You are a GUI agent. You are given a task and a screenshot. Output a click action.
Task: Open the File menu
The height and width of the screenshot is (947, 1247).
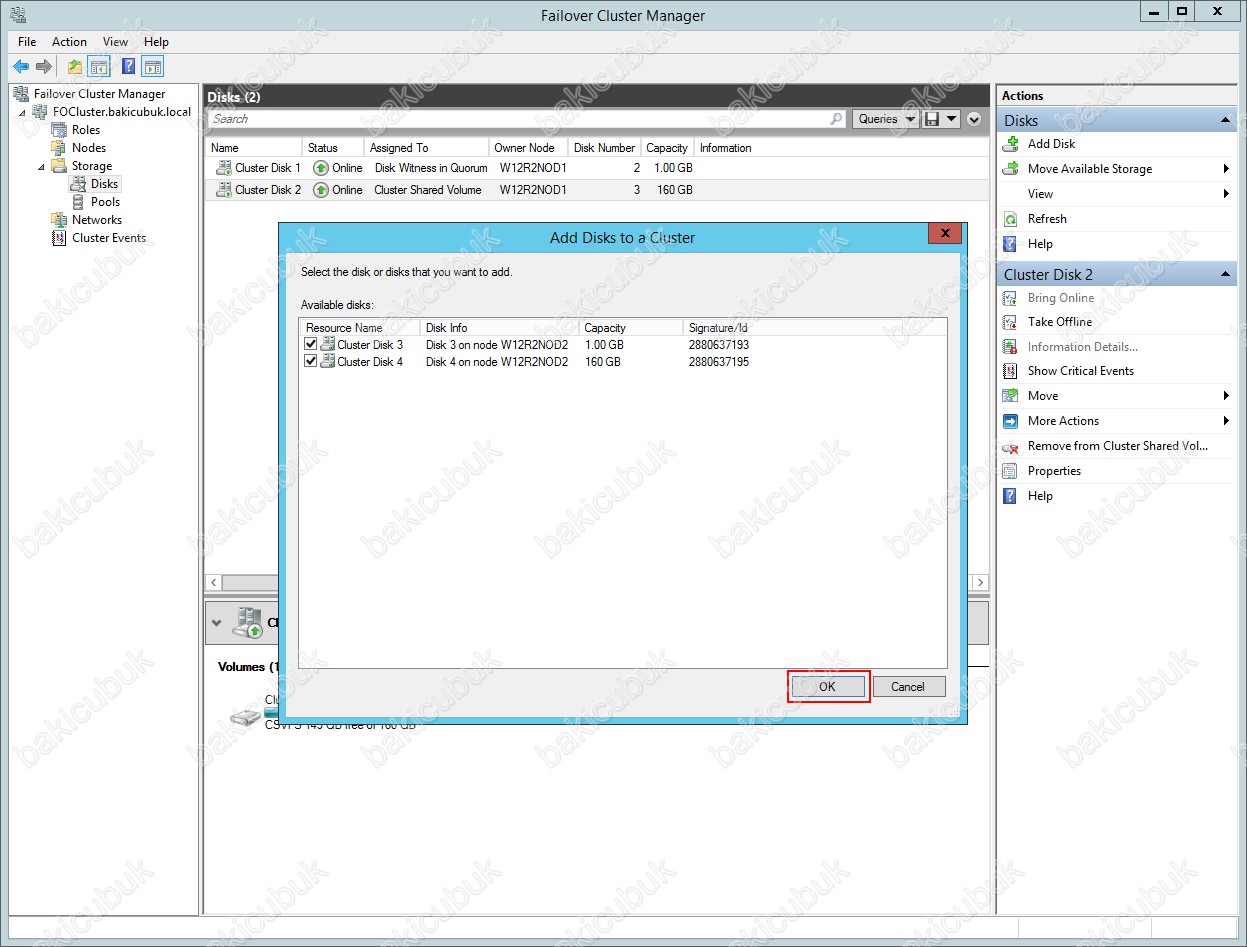pos(27,42)
